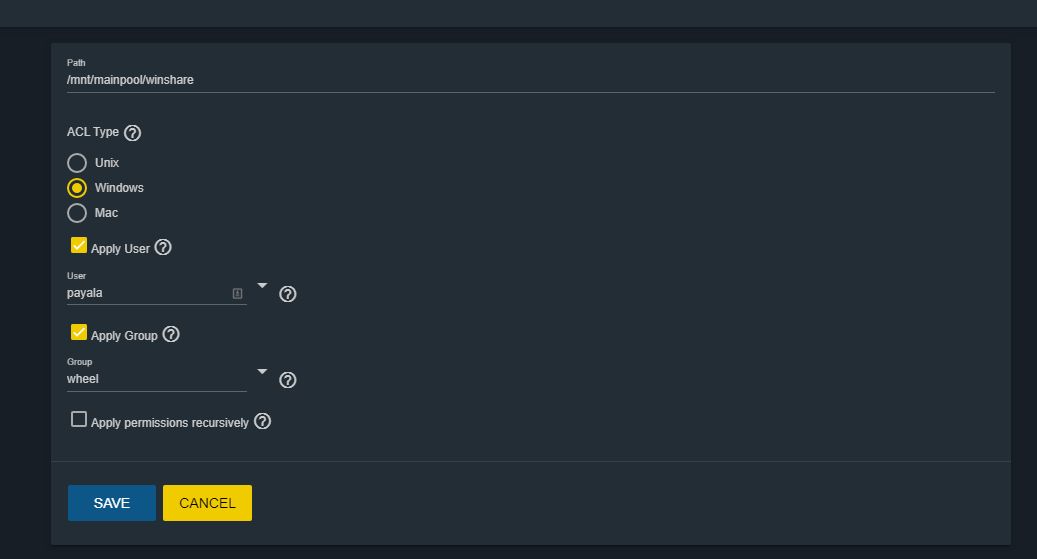The height and width of the screenshot is (559, 1037).
Task: Cancel the permission changes
Action: click(208, 503)
